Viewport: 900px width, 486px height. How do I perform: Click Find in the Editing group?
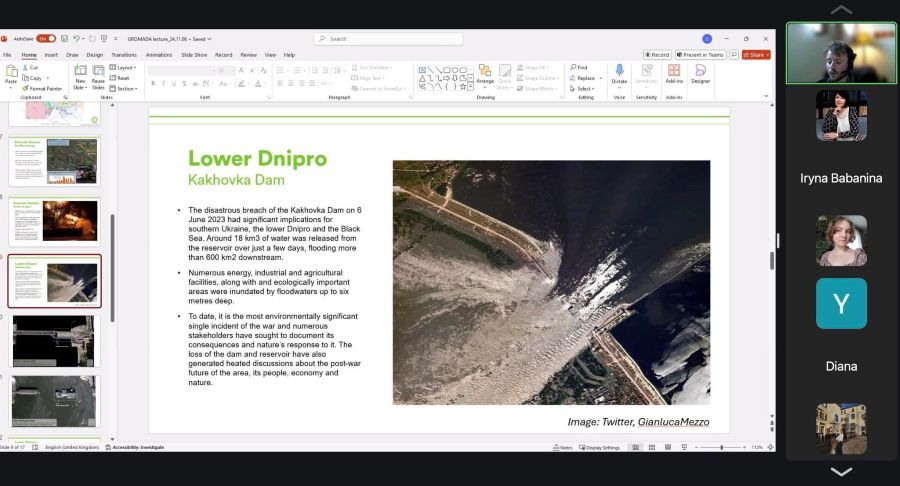click(579, 68)
